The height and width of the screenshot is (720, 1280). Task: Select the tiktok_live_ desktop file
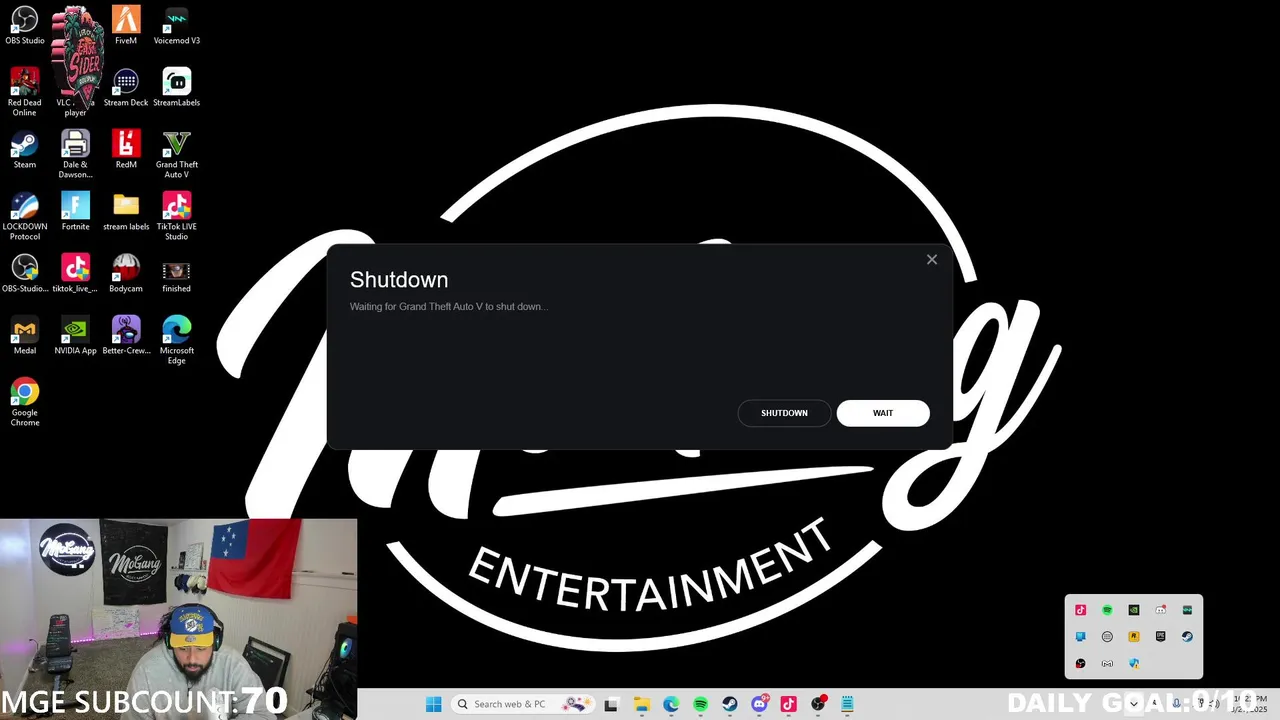click(76, 274)
